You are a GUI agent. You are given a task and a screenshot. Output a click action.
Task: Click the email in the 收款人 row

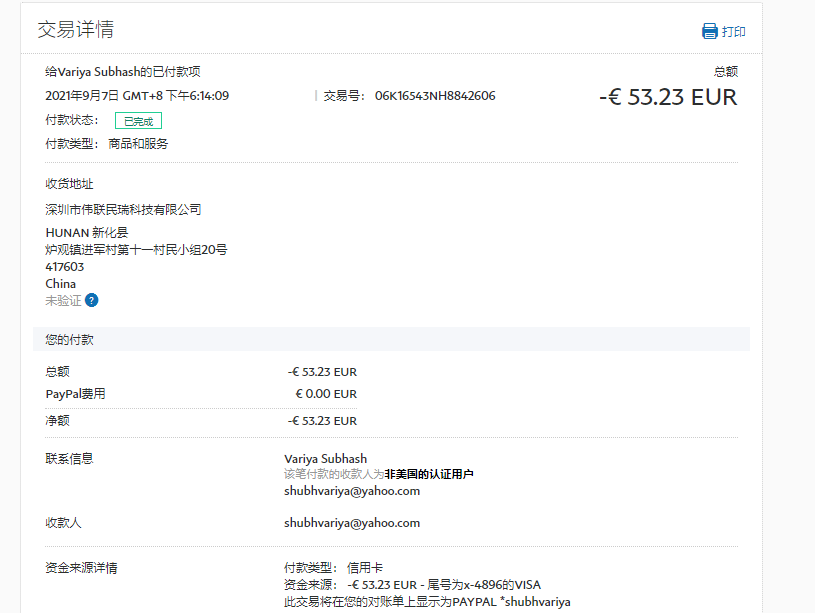352,523
